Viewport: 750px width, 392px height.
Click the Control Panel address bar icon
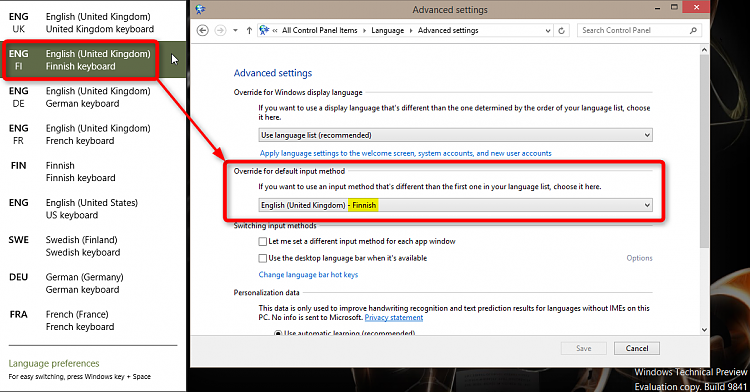(264, 30)
